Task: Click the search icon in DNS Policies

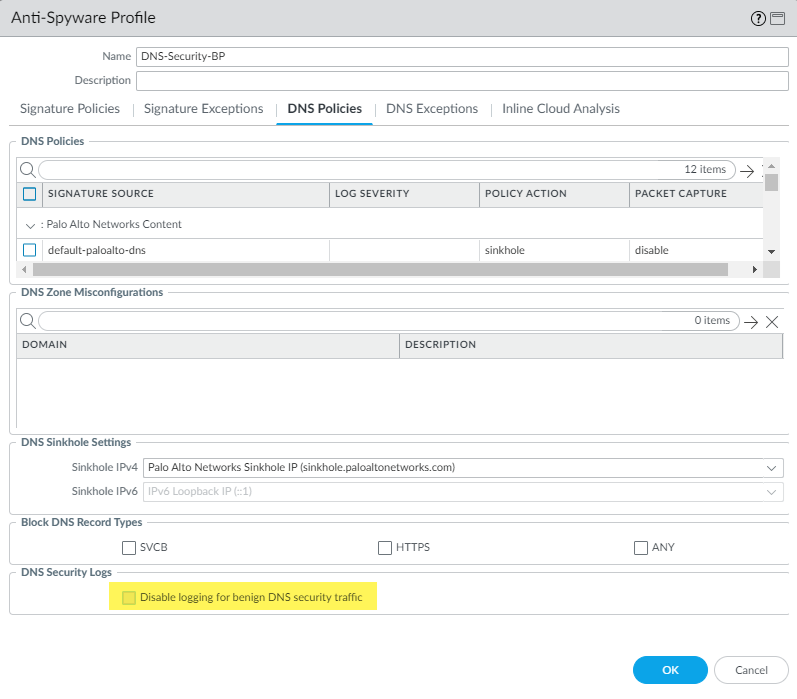Action: (x=28, y=170)
